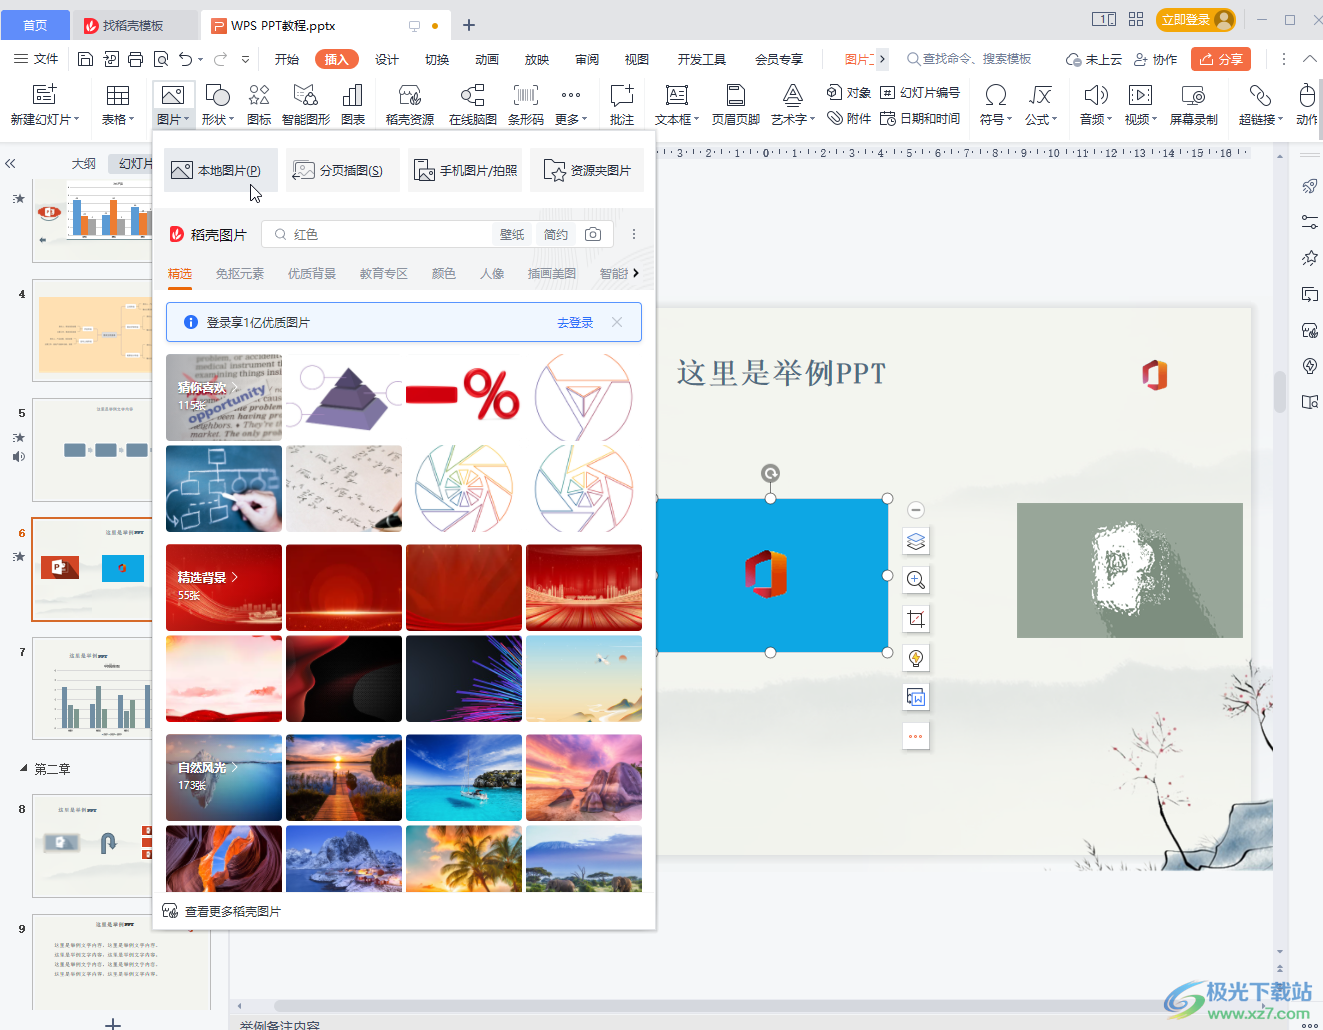Screen dimensions: 1323x1030
Task: Expand the File (文件) menu
Action: 37,59
